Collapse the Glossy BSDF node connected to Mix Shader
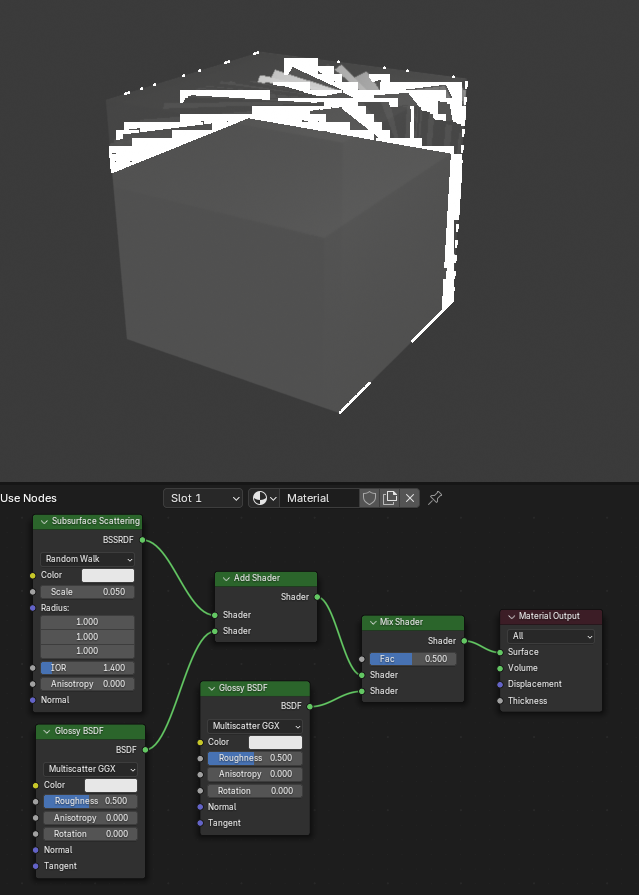639x895 pixels. pyautogui.click(x=211, y=688)
